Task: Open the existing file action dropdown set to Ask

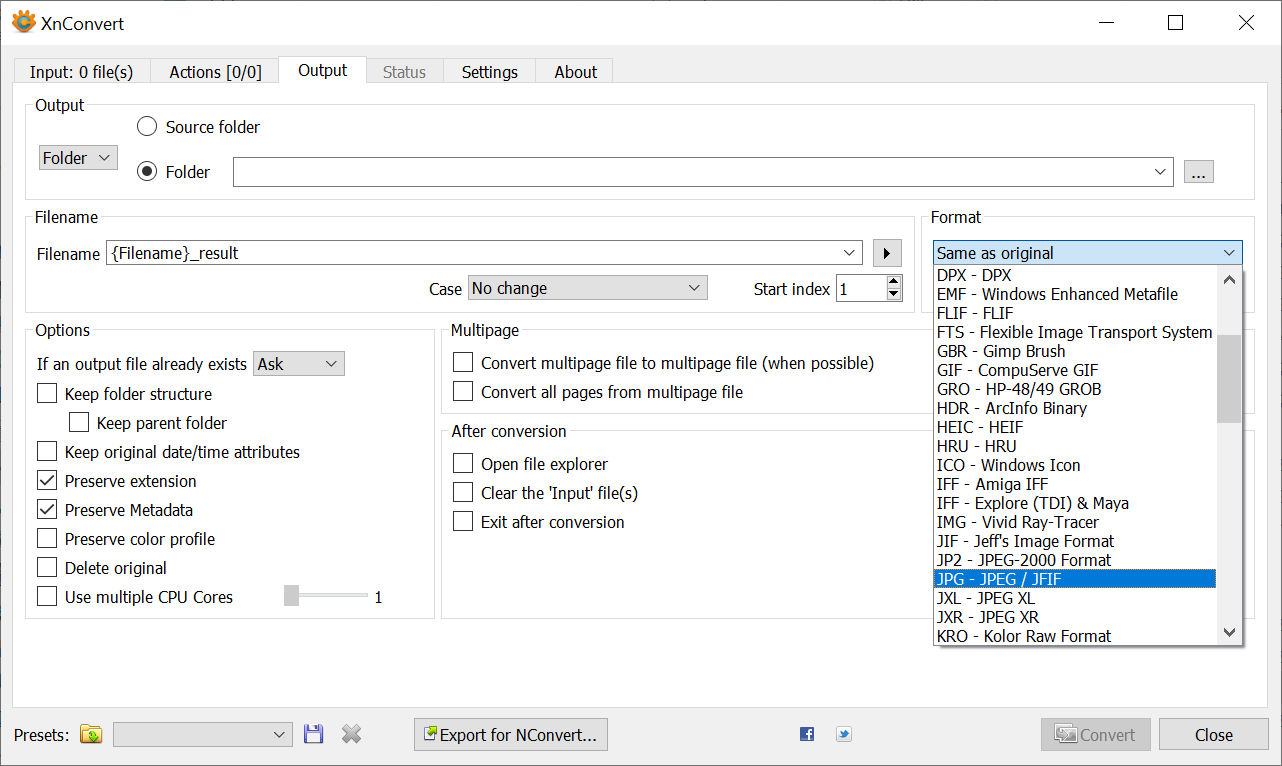Action: (299, 364)
